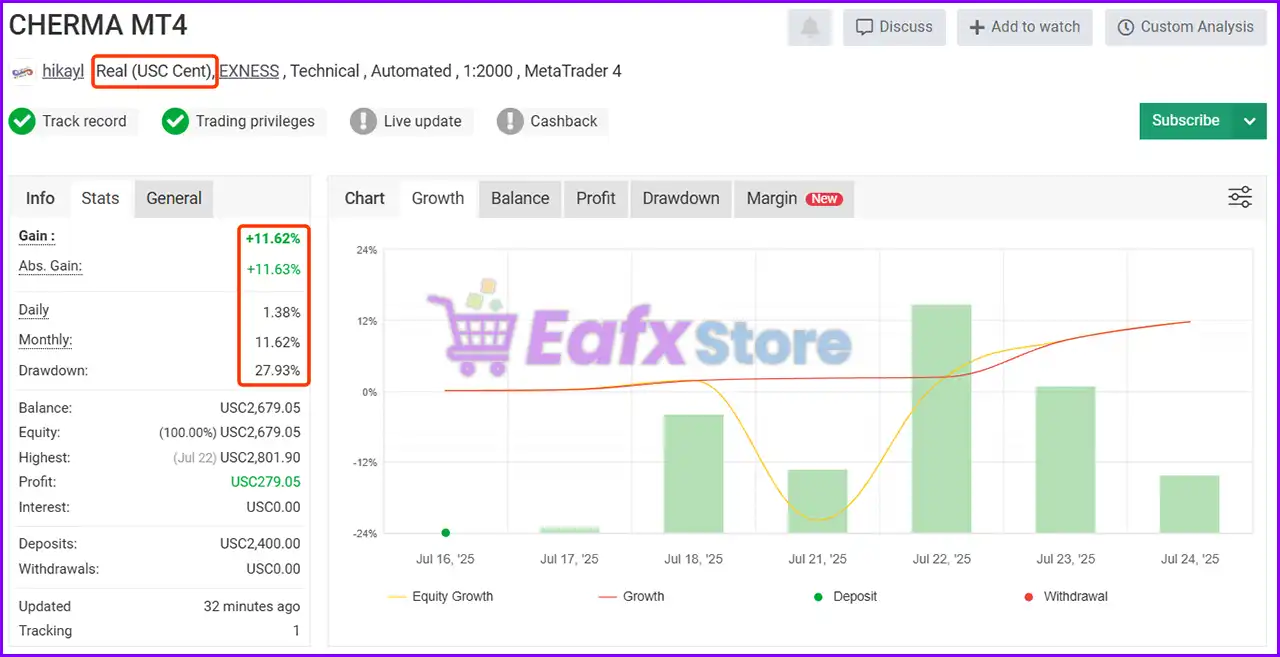The width and height of the screenshot is (1280, 657).
Task: Select the Chart tab
Action: [x=365, y=198]
